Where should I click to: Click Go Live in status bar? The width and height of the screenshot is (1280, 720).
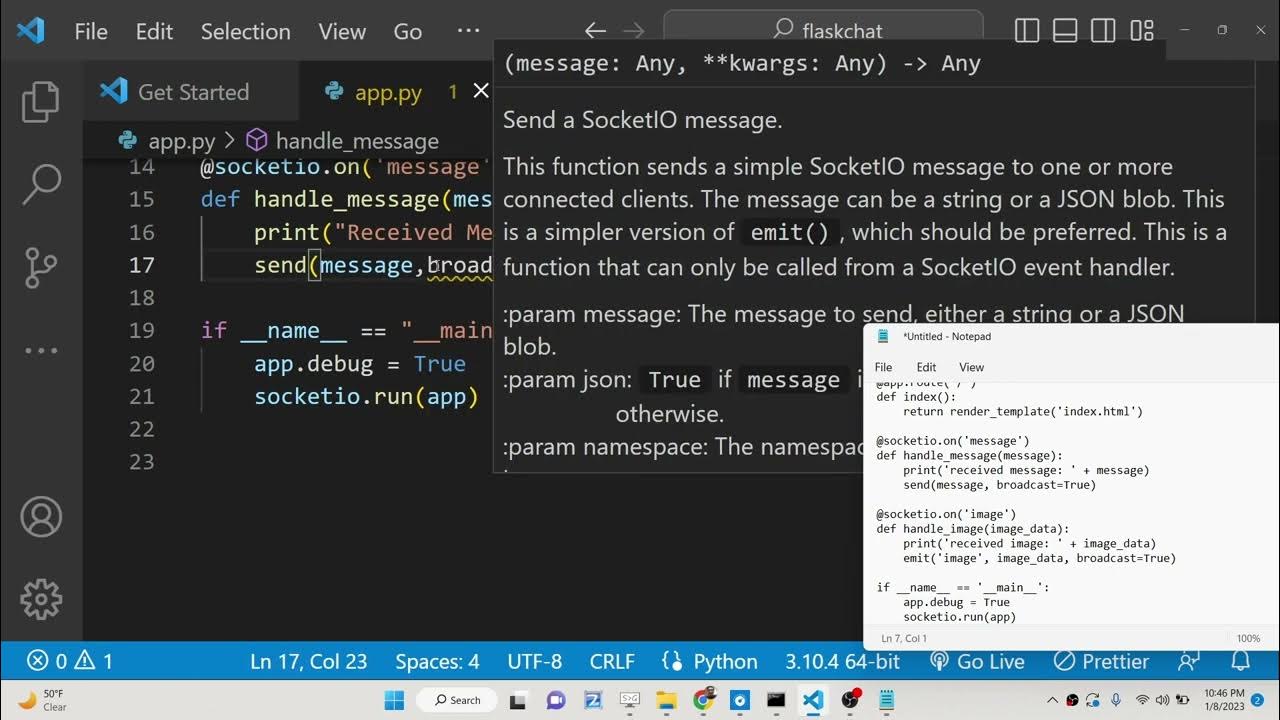point(977,661)
